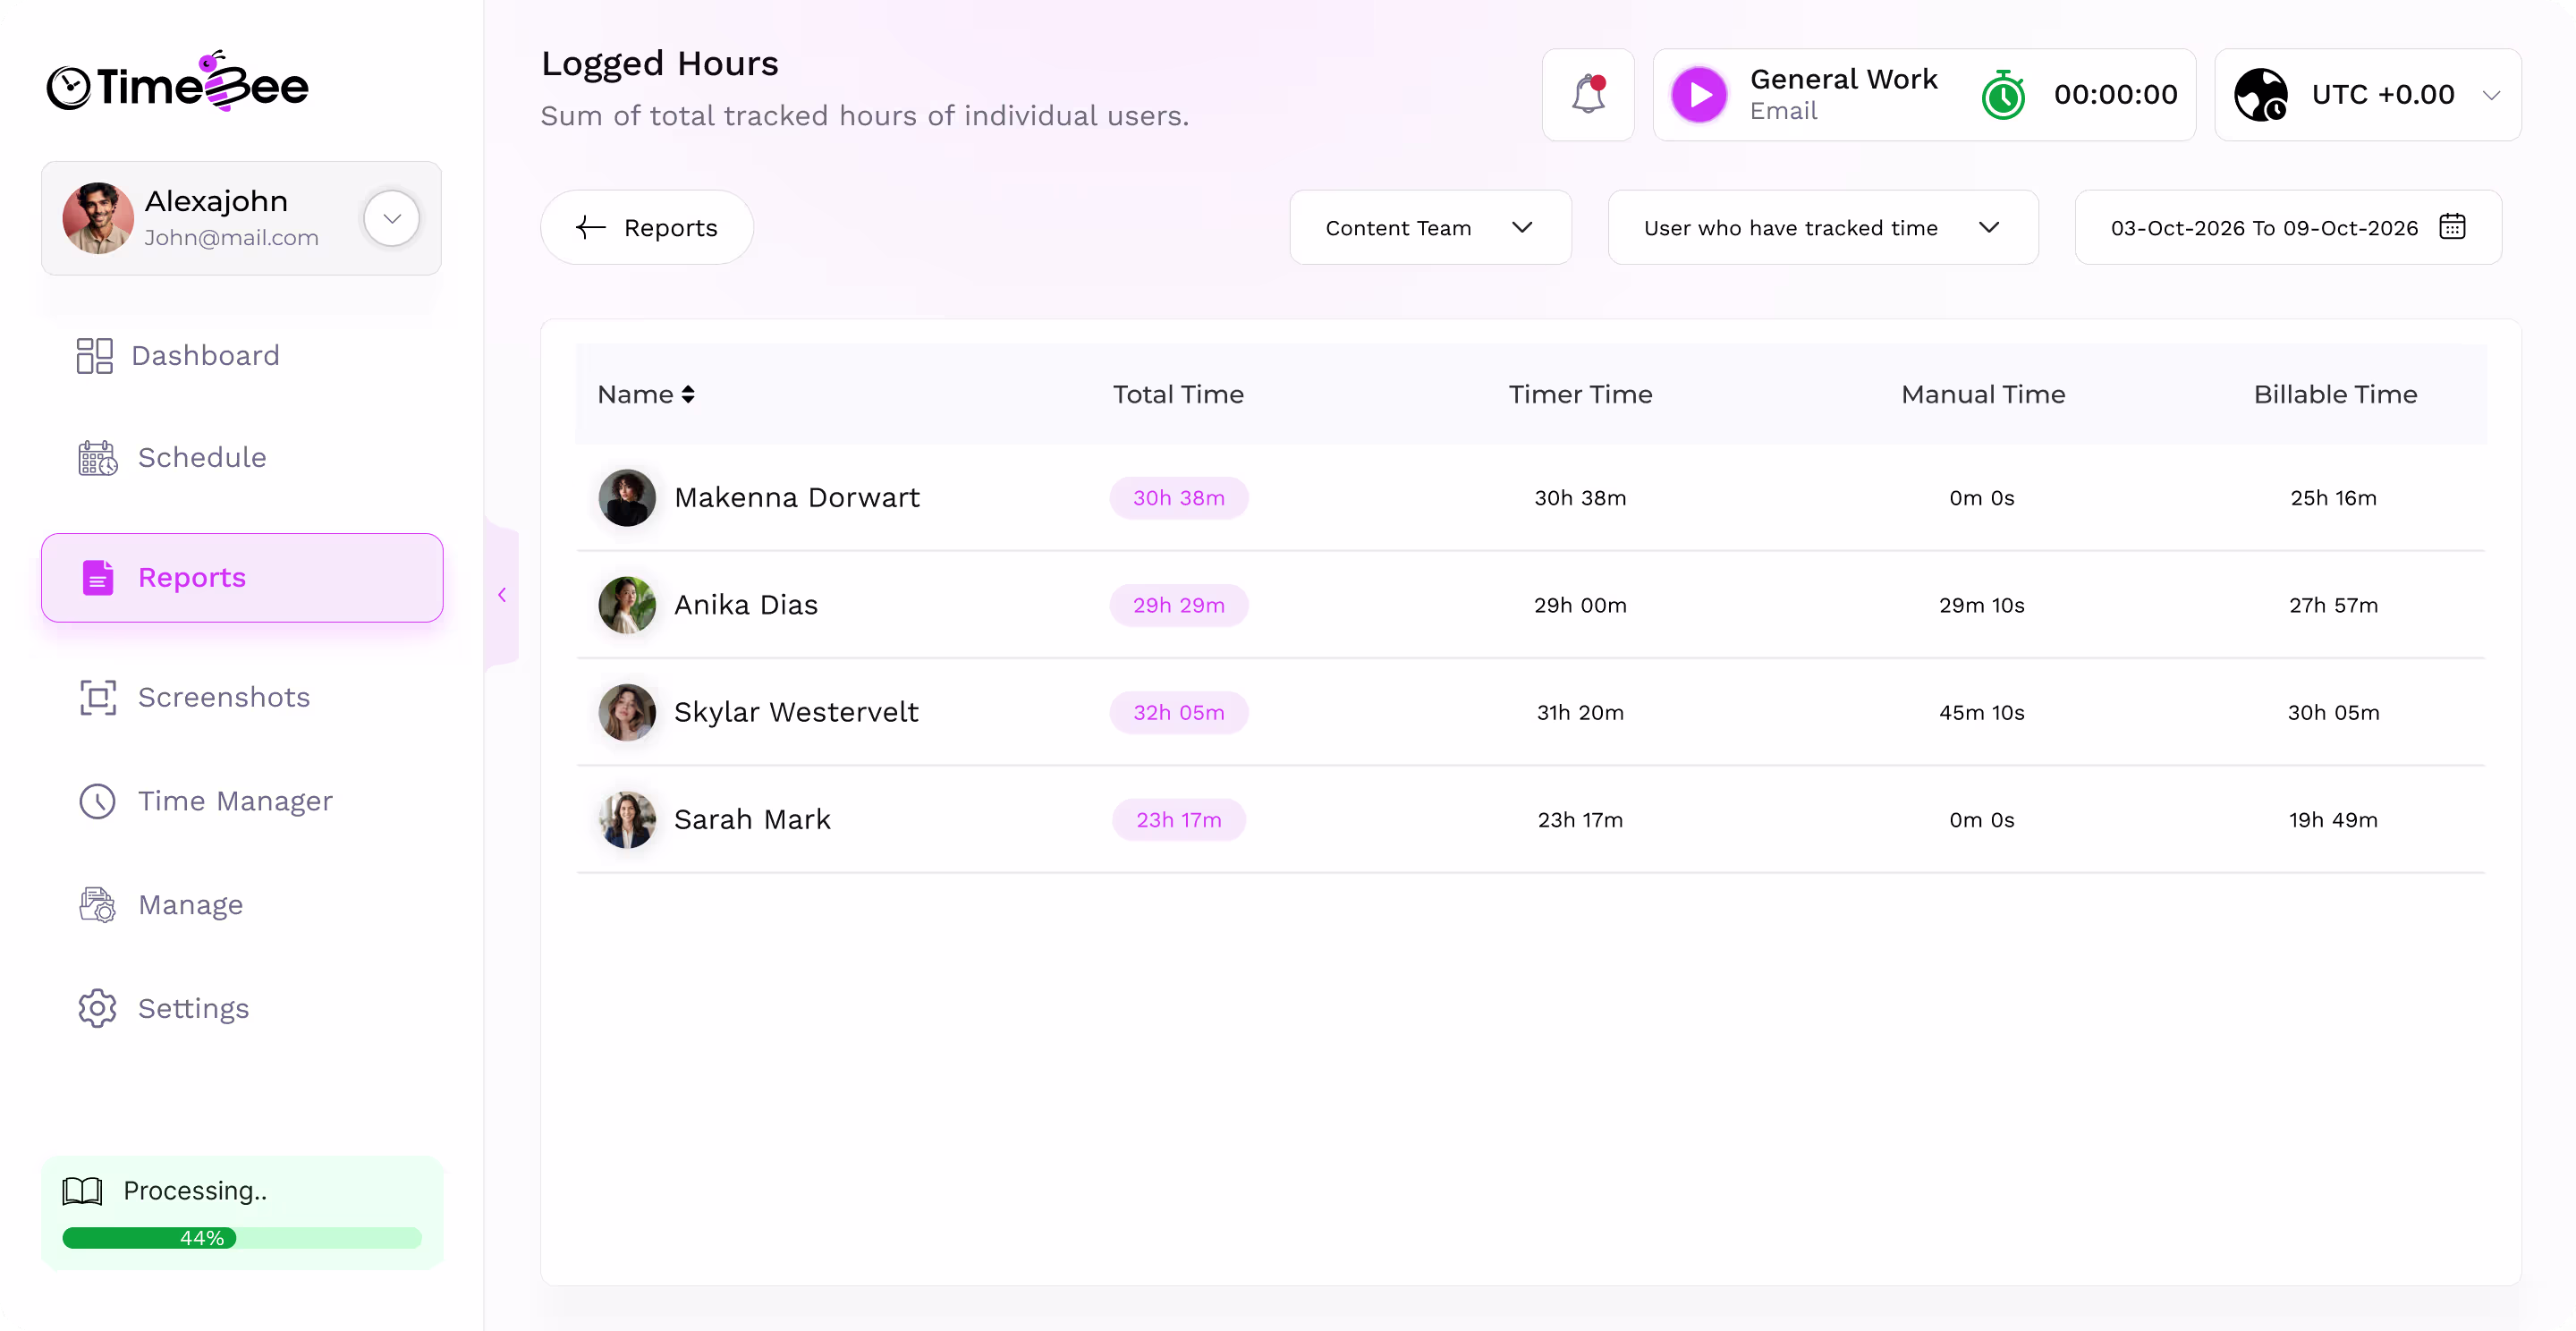
Task: Click Sarah Mark's name
Action: click(x=752, y=819)
